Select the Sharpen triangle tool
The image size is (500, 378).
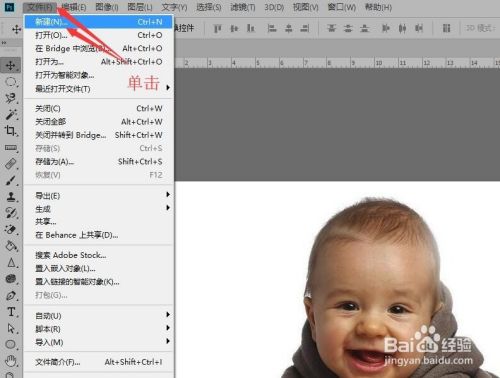11,263
